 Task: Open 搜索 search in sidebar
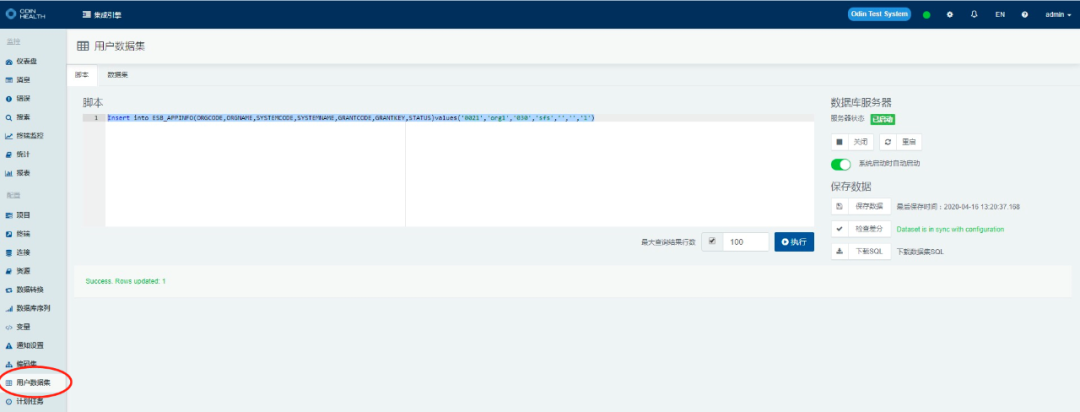(x=22, y=117)
